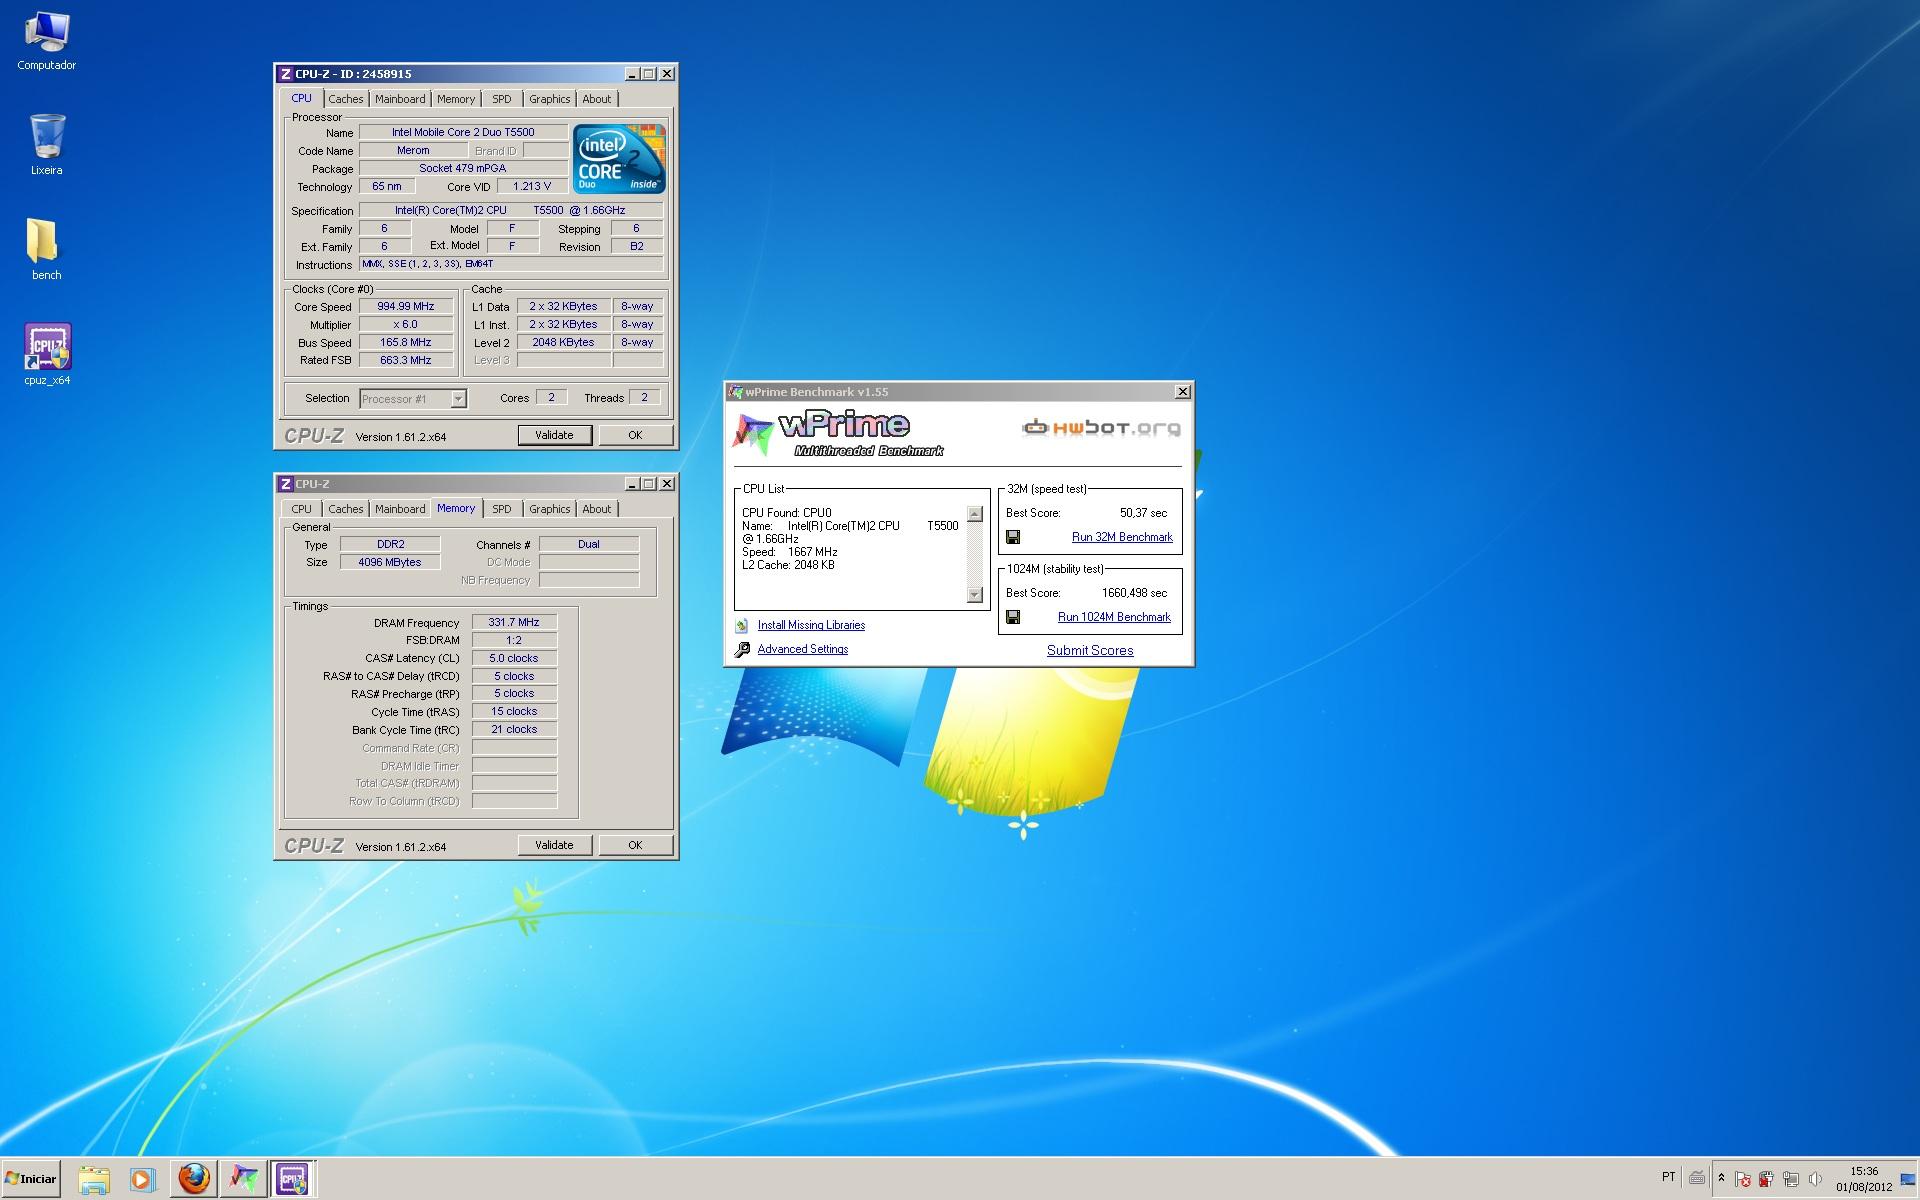
Task: Open Graphics tab in CPU-Z ID 2458915
Action: (549, 99)
